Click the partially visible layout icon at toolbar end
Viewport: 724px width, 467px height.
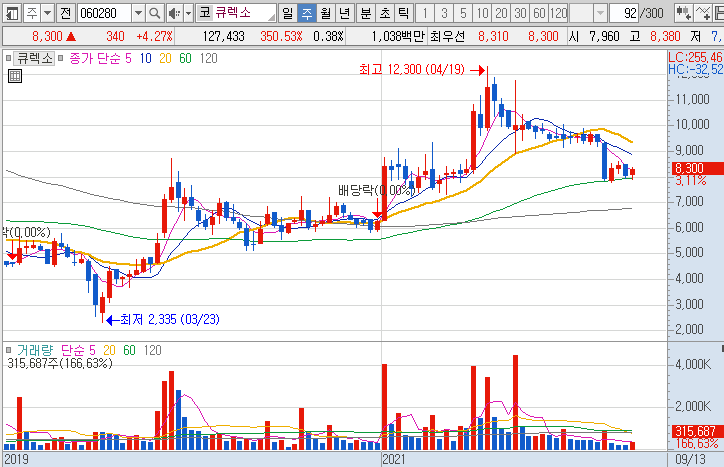[x=718, y=13]
